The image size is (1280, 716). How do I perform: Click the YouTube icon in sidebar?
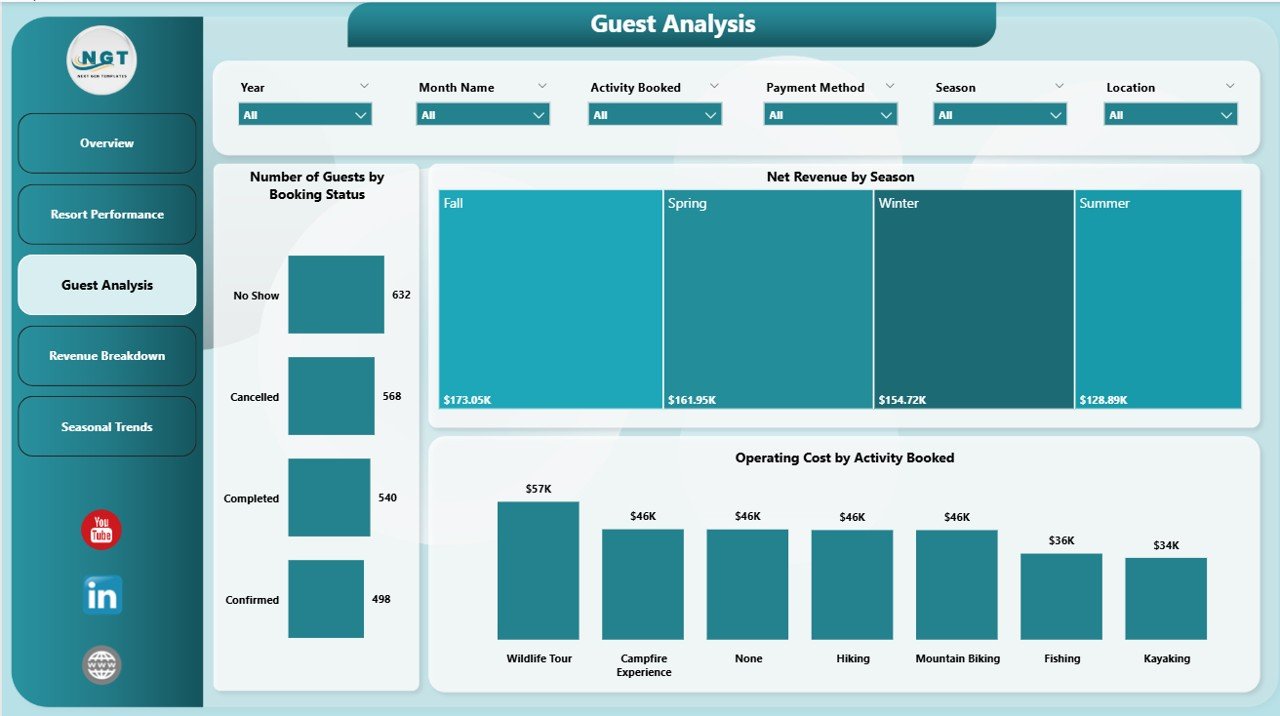[101, 530]
